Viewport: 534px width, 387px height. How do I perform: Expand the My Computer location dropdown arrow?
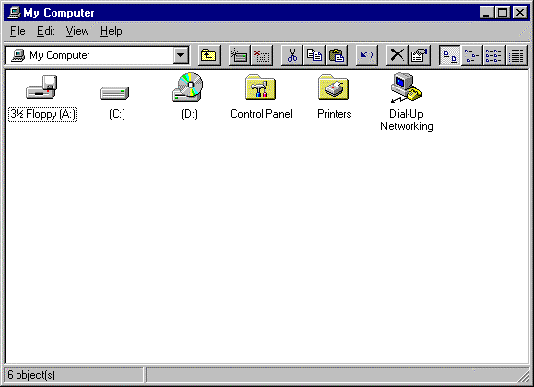click(180, 55)
